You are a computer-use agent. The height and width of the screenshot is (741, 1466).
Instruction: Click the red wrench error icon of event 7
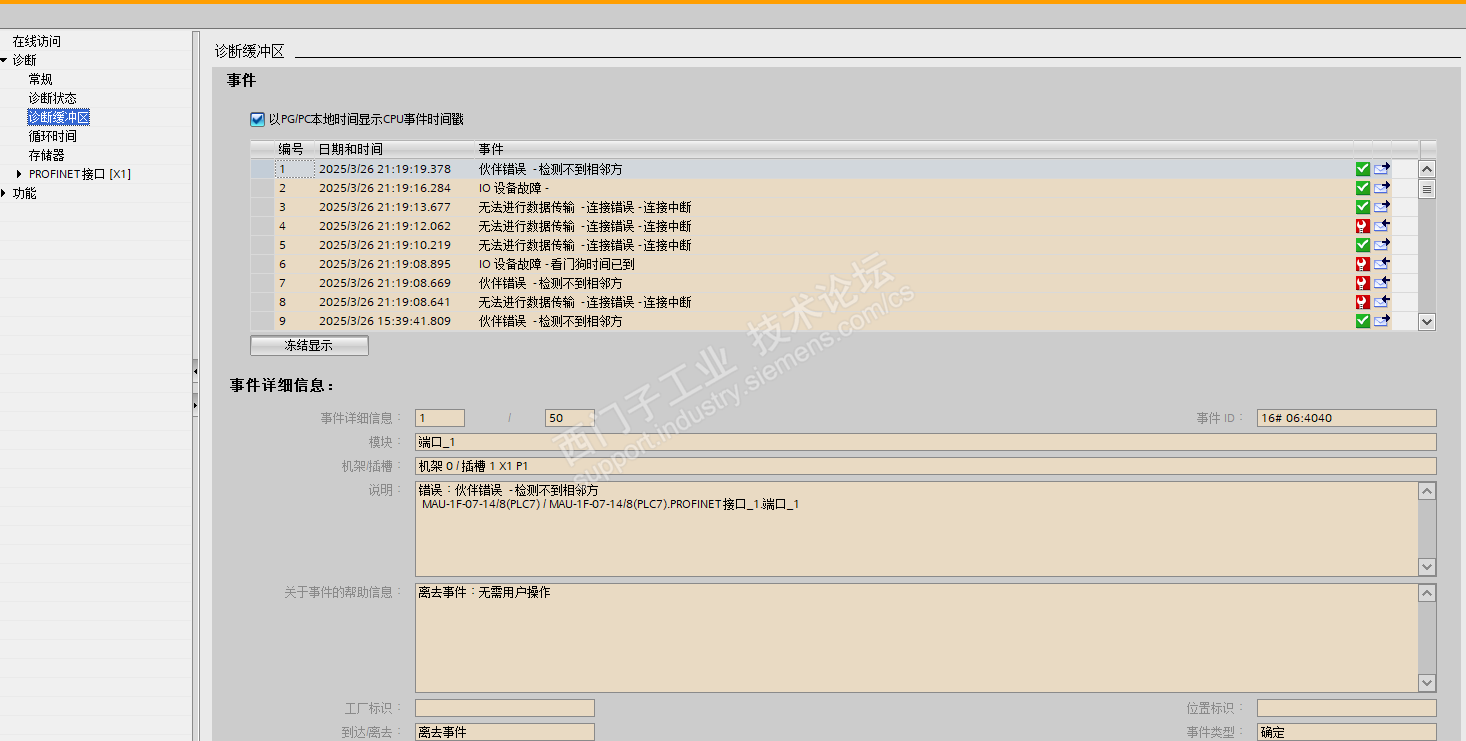click(1362, 283)
